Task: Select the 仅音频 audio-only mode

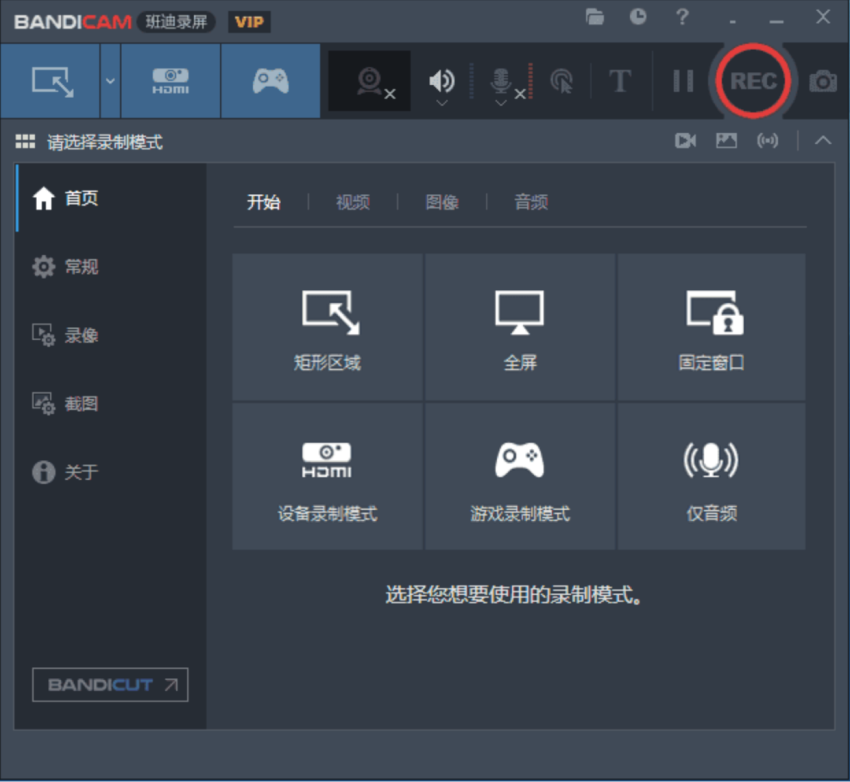Action: (712, 476)
